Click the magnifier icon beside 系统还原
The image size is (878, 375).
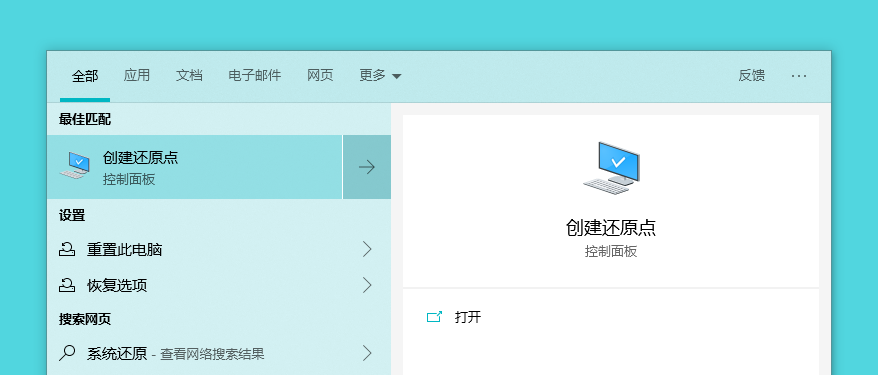pos(67,353)
